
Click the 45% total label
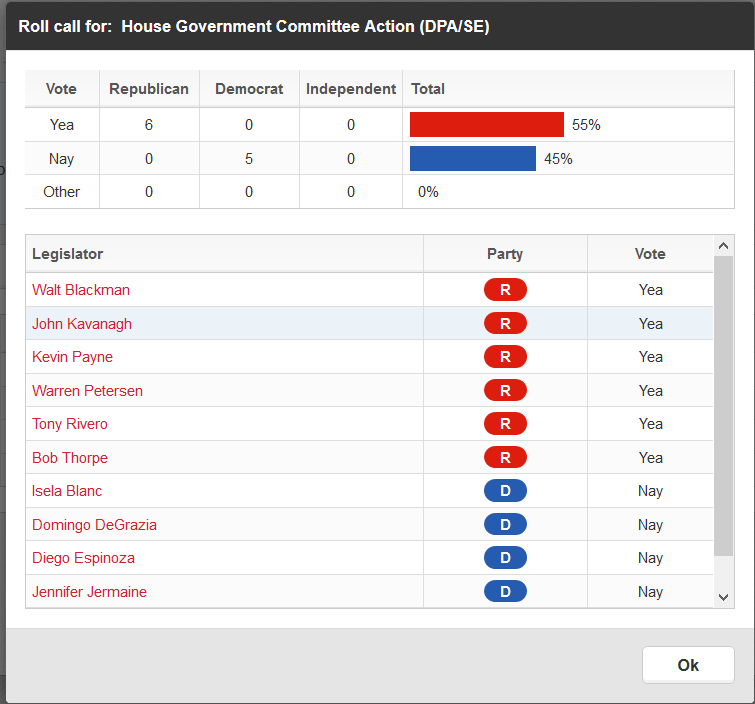click(558, 158)
